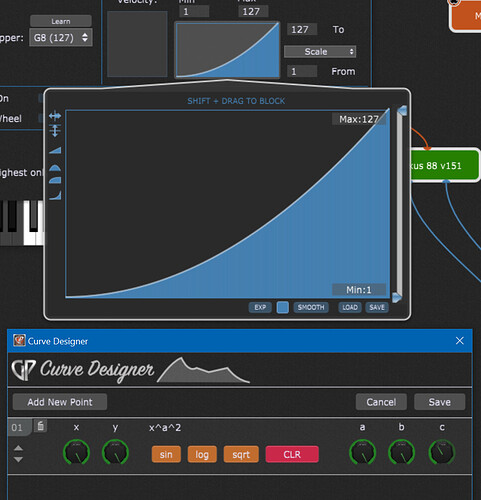
Task: Apply the linear ramp curve preset
Action: [55, 150]
